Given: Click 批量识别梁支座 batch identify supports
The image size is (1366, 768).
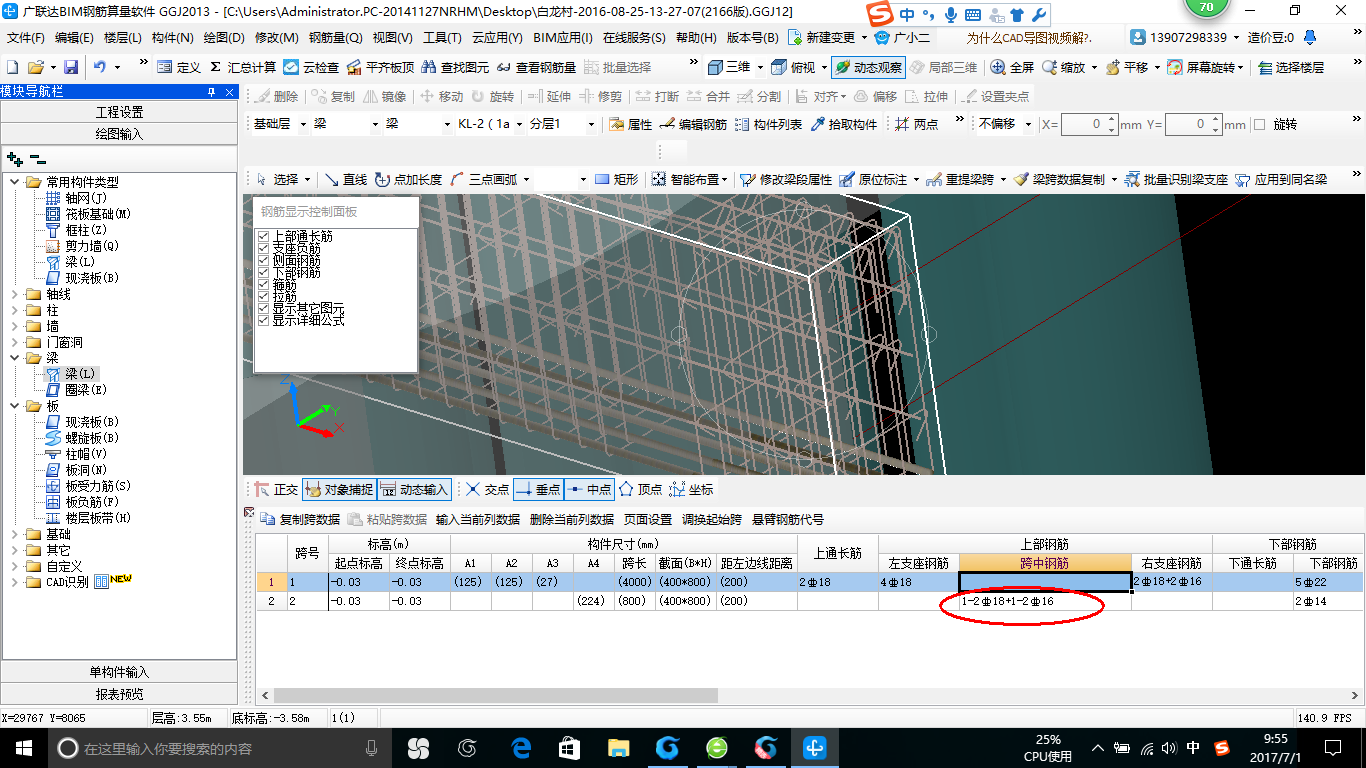Looking at the screenshot, I should pyautogui.click(x=1175, y=179).
